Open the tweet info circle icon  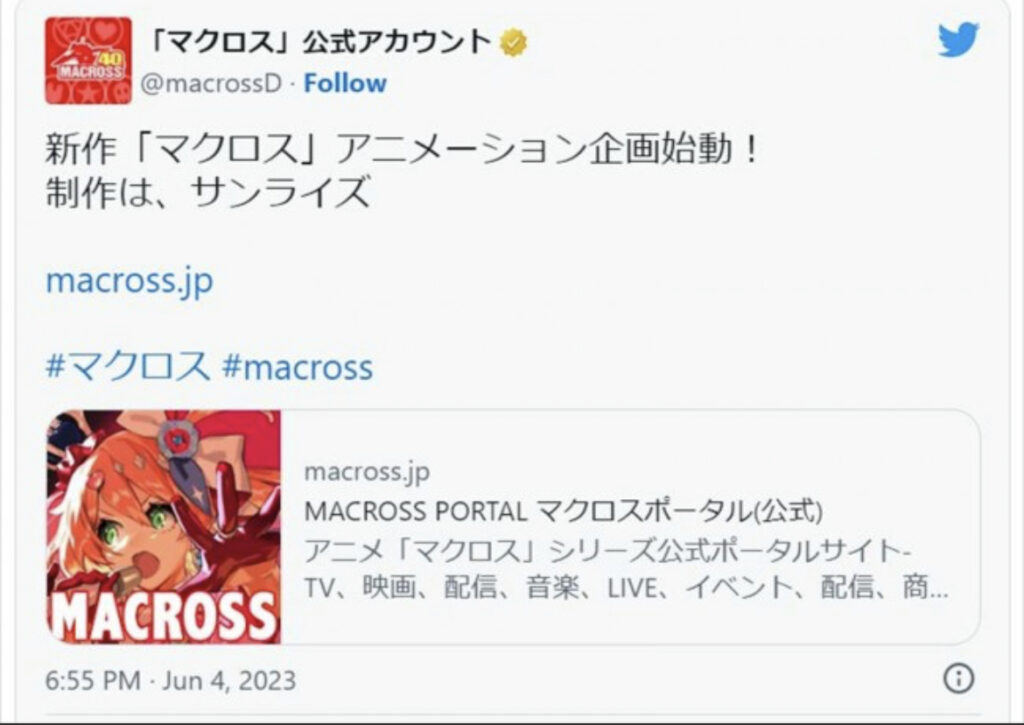tap(959, 678)
